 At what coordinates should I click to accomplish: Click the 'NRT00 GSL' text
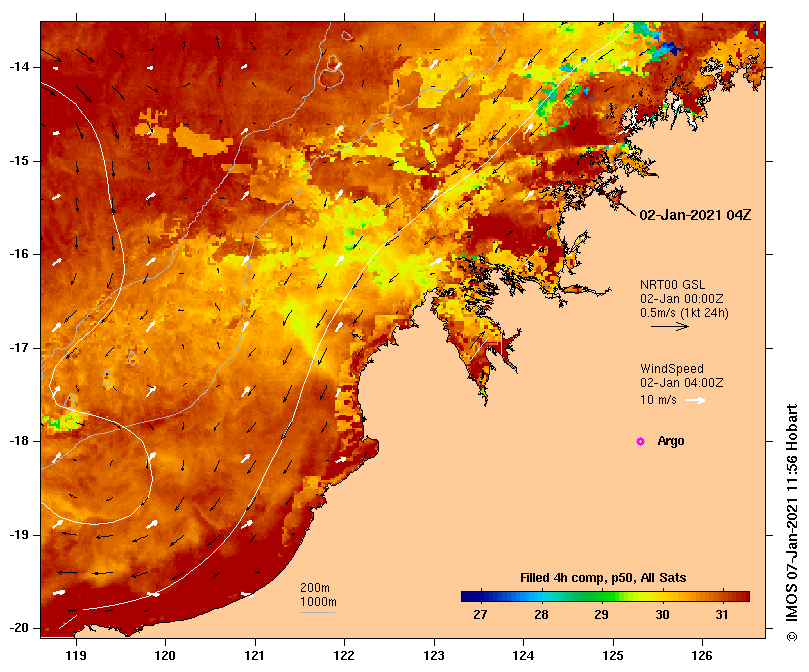[x=672, y=285]
